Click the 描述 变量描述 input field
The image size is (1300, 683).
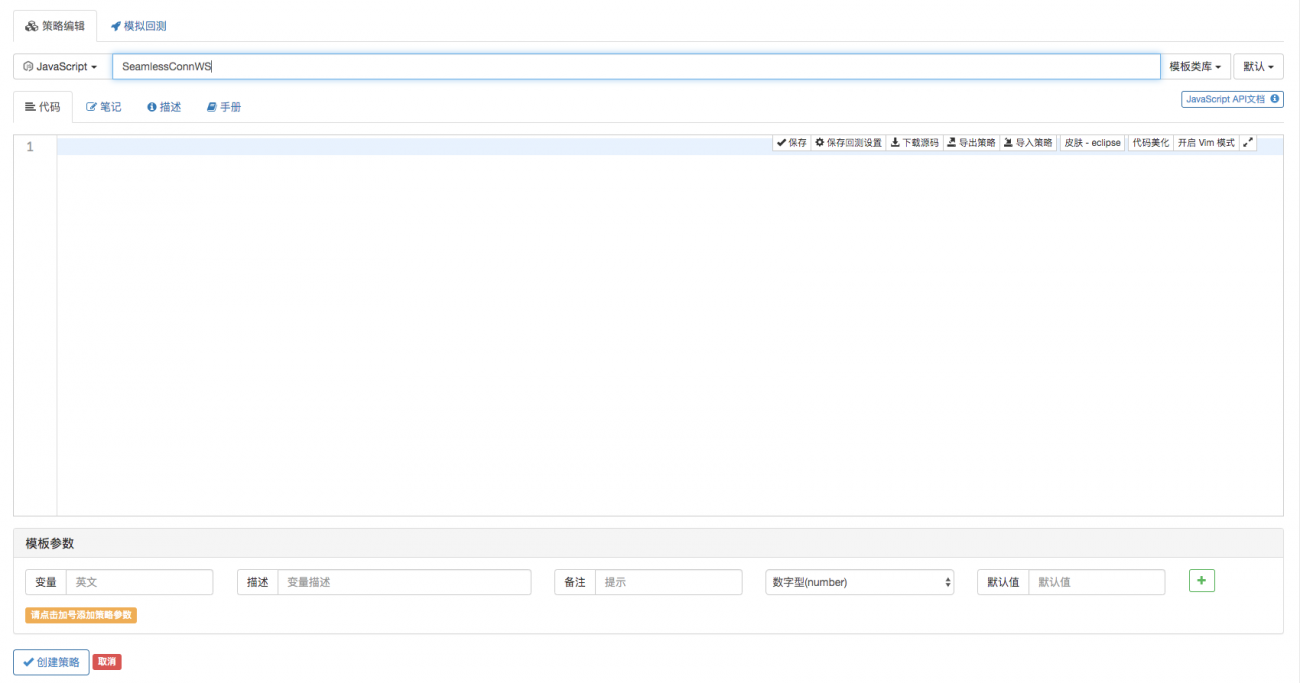point(404,582)
